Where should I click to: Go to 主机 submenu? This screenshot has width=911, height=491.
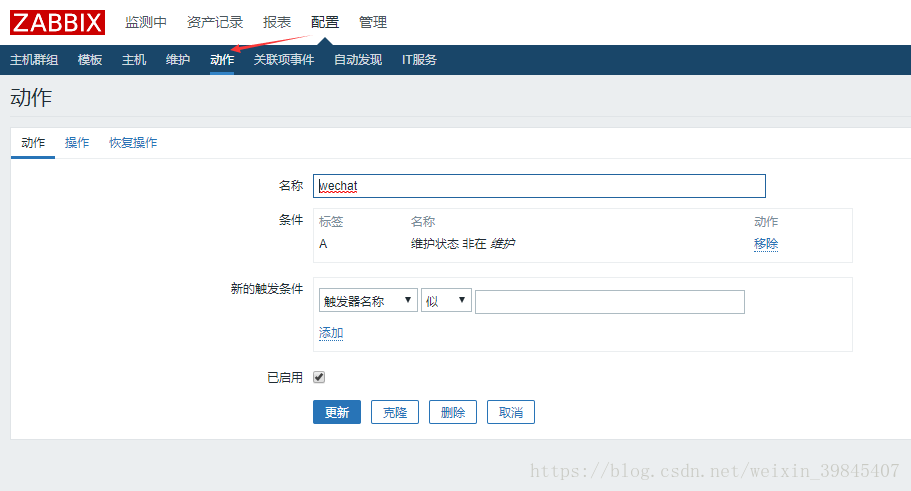coord(134,60)
